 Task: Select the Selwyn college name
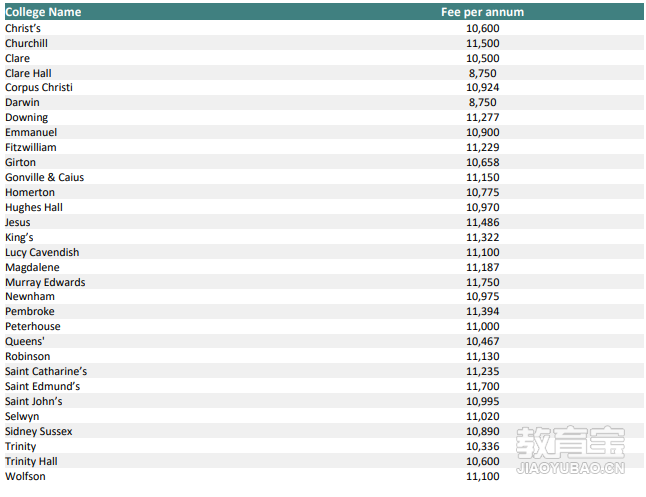click(x=22, y=417)
